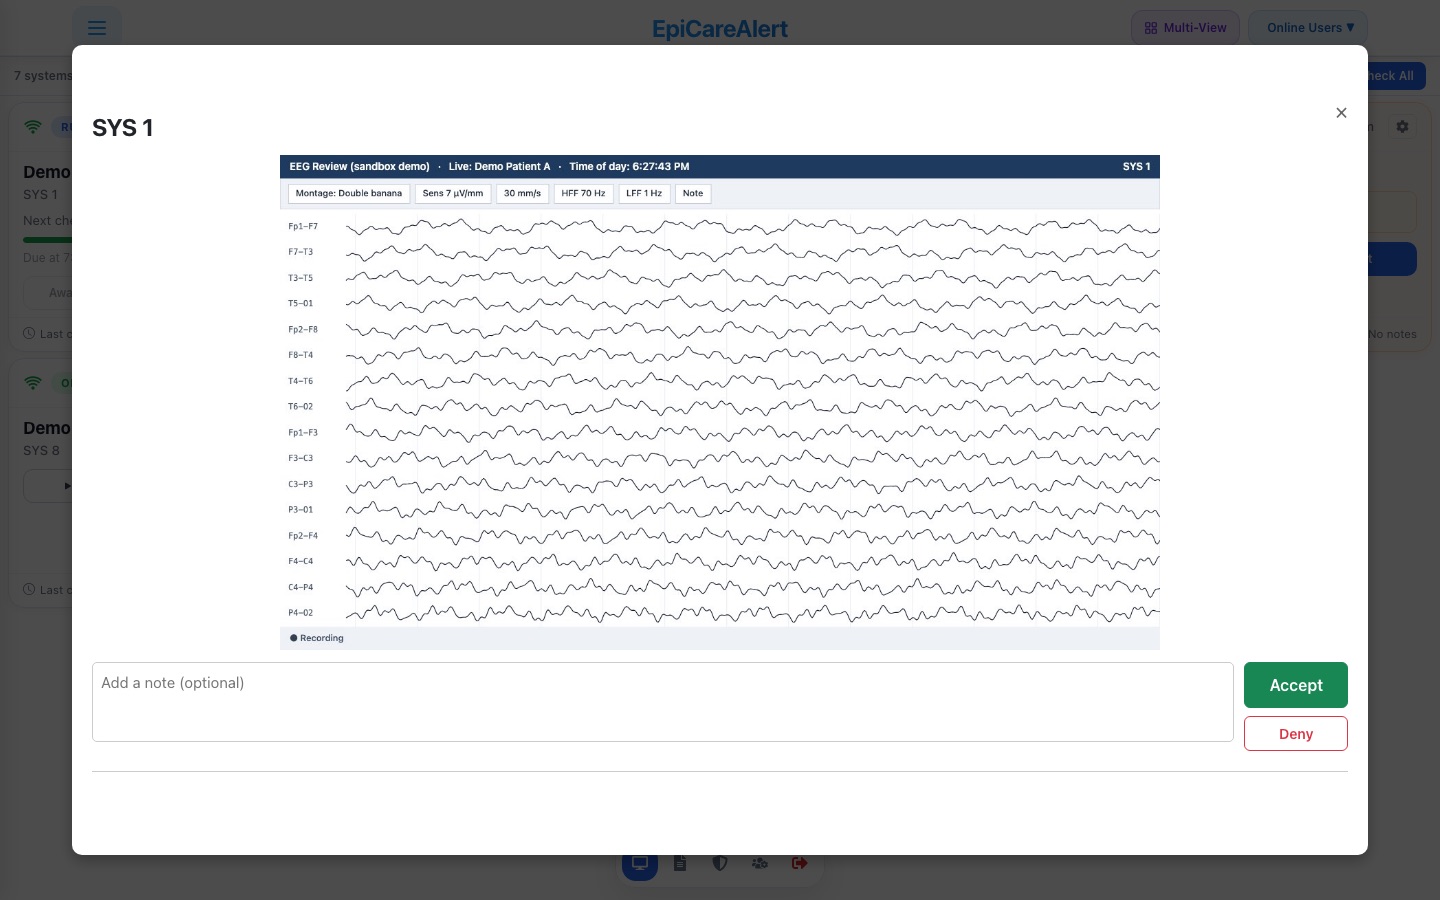Screen dimensions: 1440x900
Task: Open the Multi-View layout
Action: tap(1185, 28)
